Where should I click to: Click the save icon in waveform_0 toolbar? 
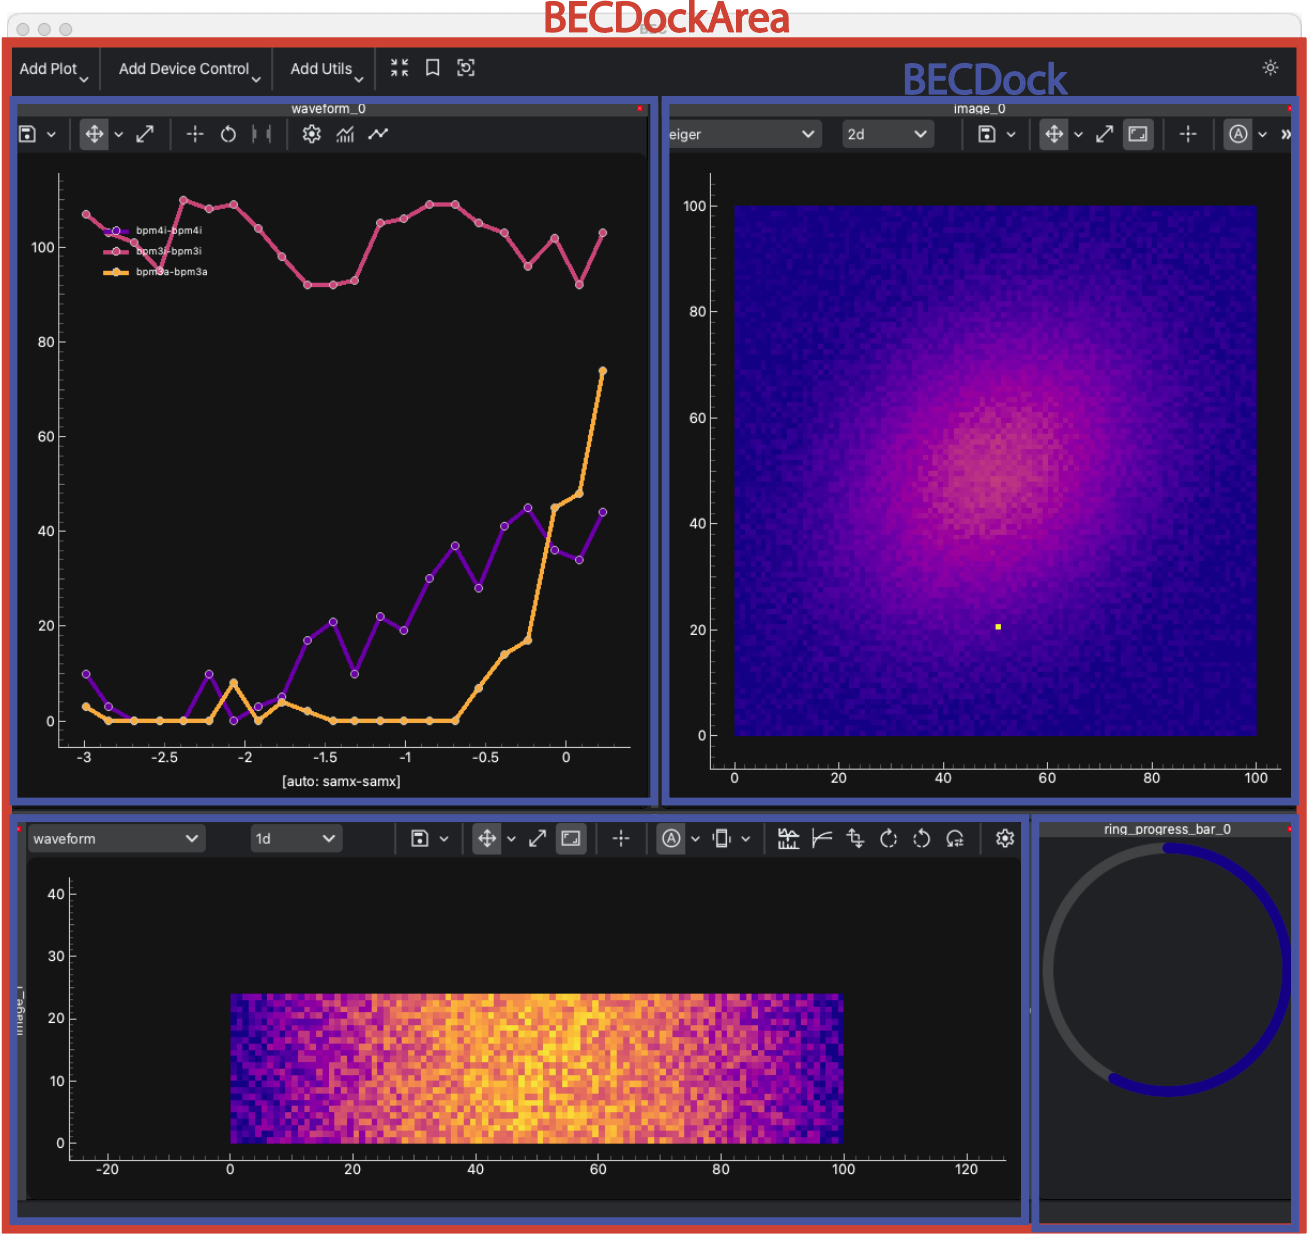(x=28, y=134)
